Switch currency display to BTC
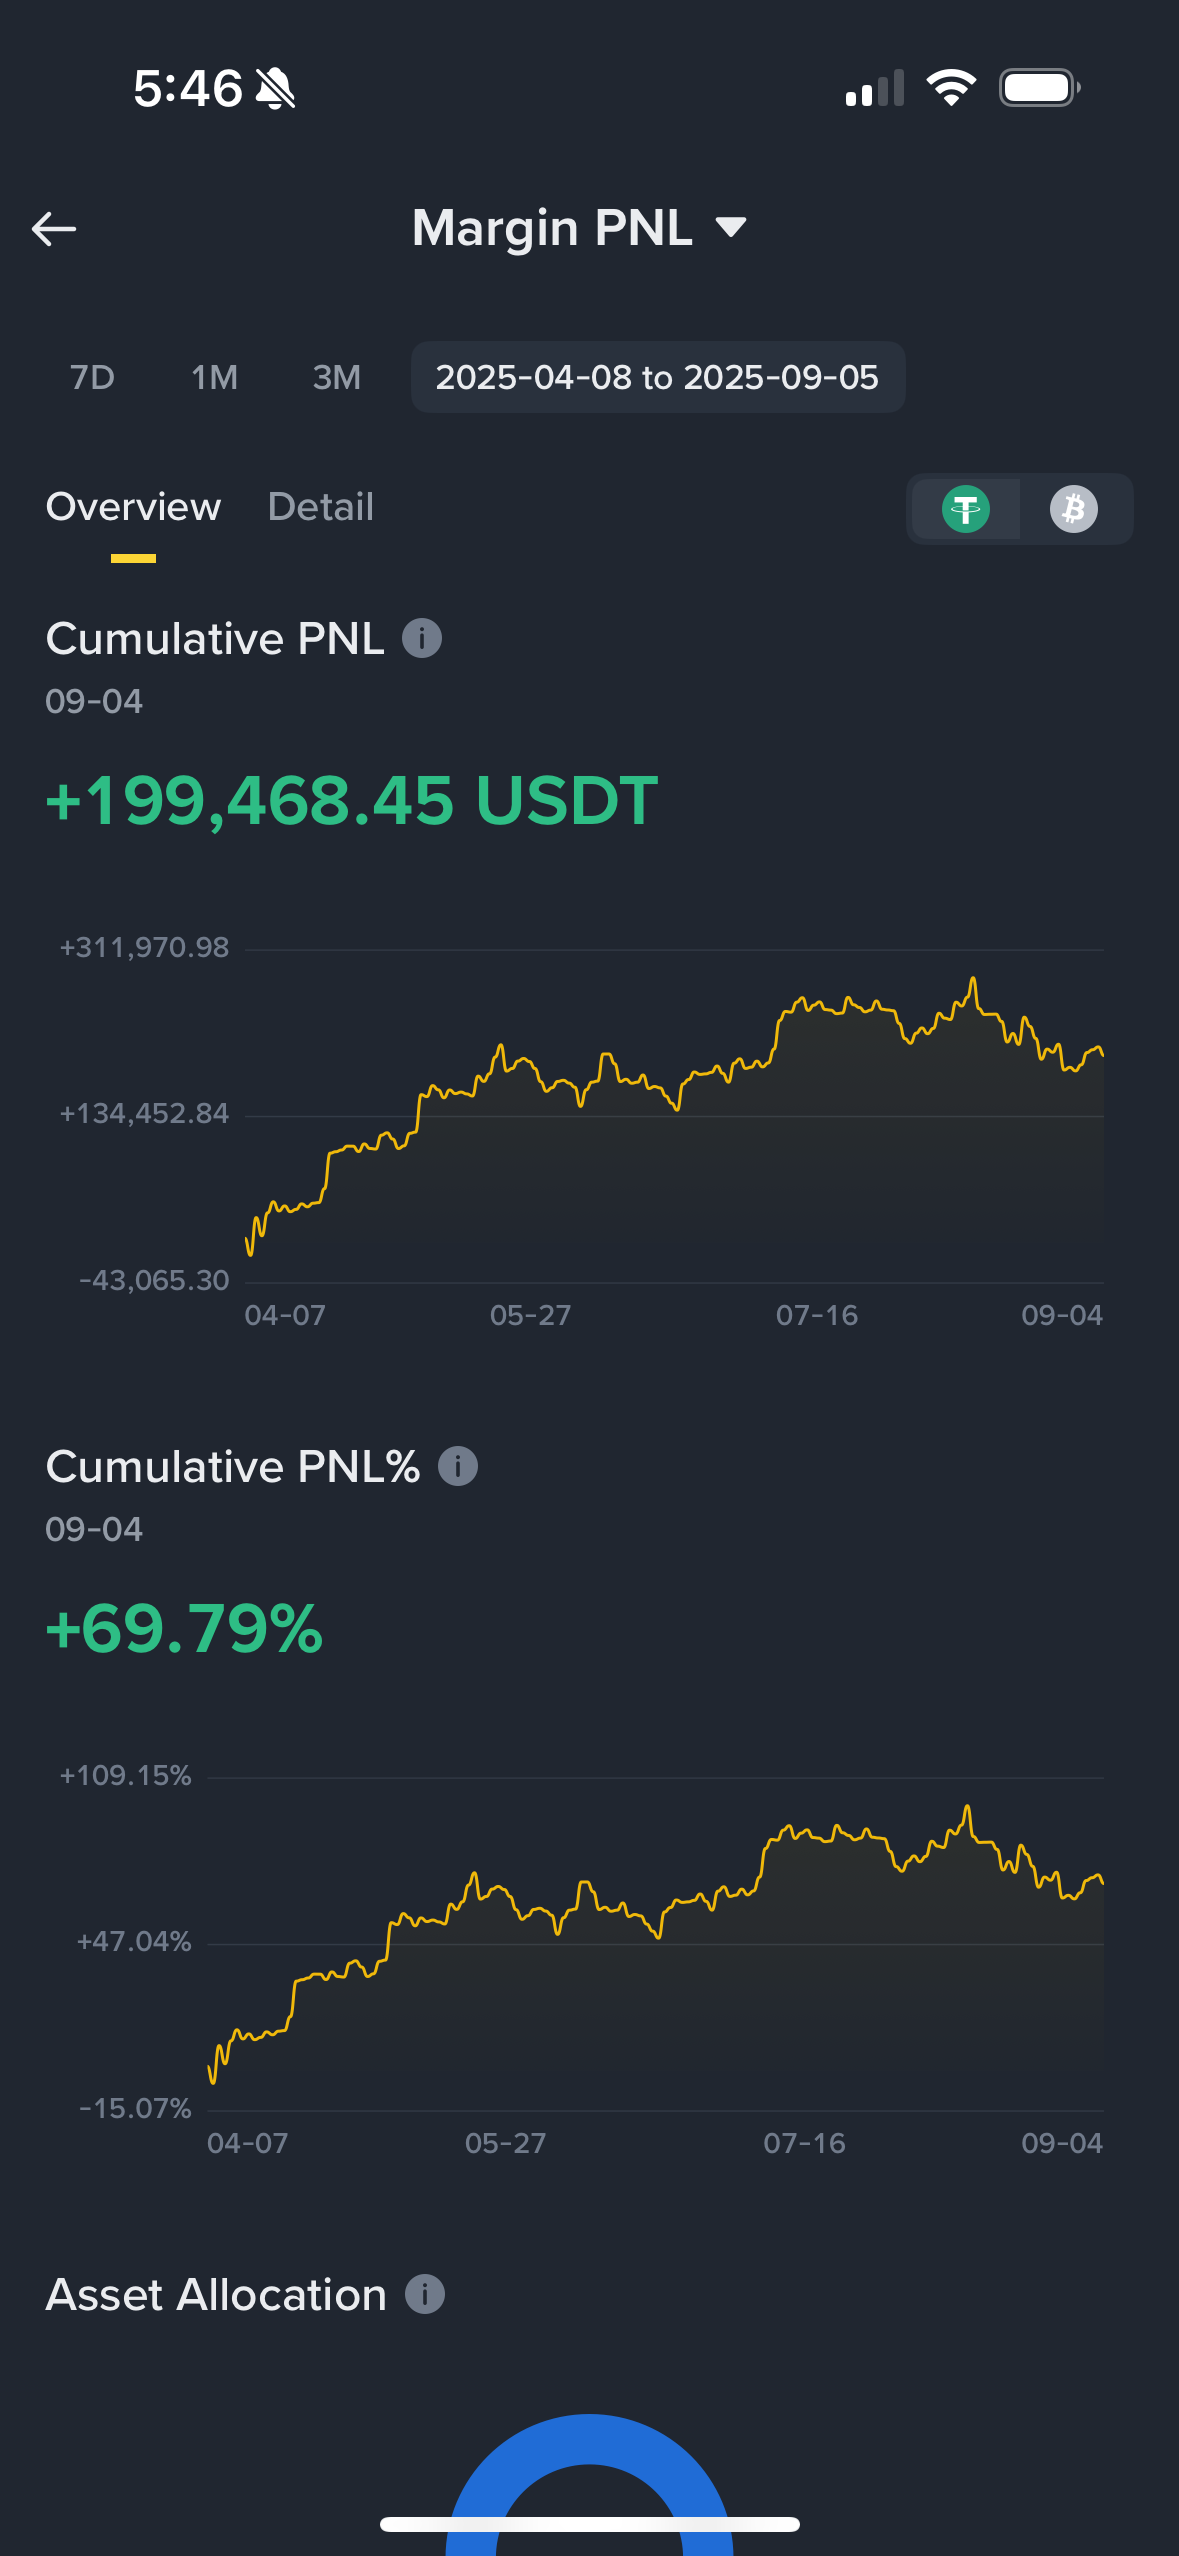Screen dimensions: 1179x2556 1074,509
